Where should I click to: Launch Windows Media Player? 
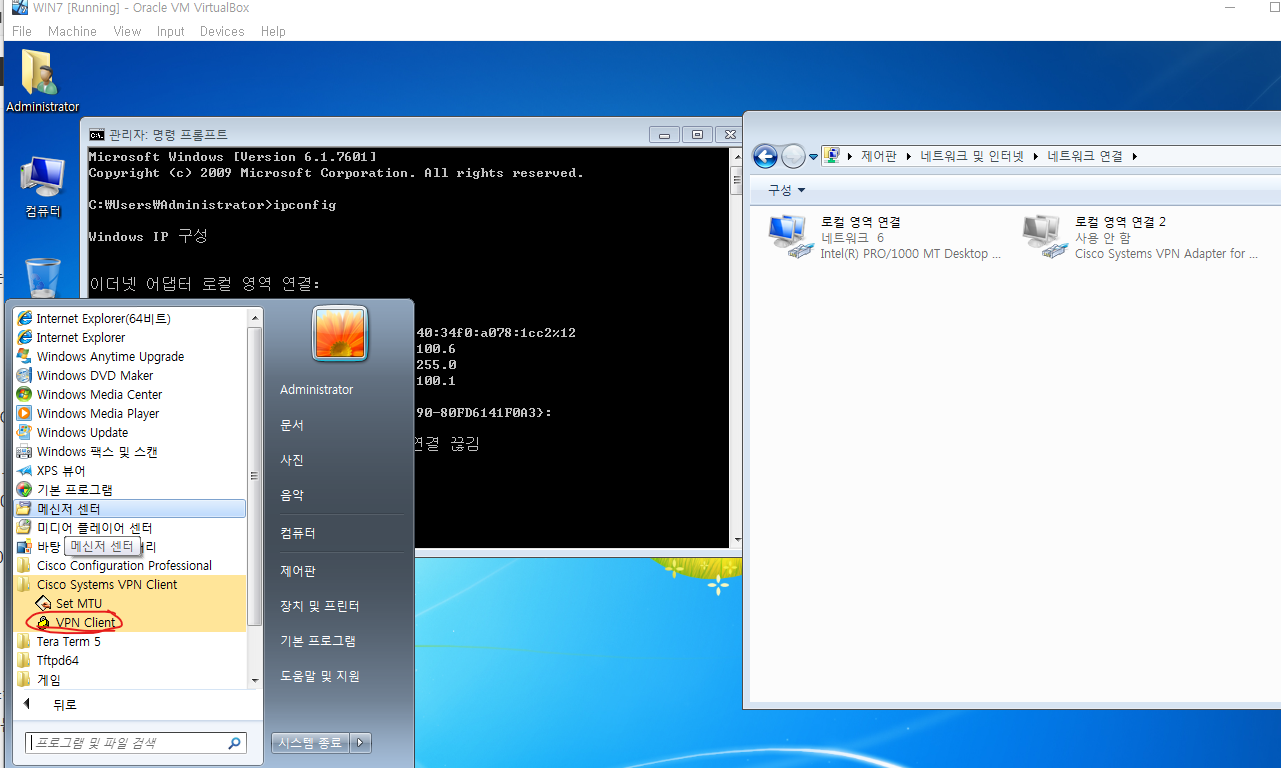[x=98, y=413]
